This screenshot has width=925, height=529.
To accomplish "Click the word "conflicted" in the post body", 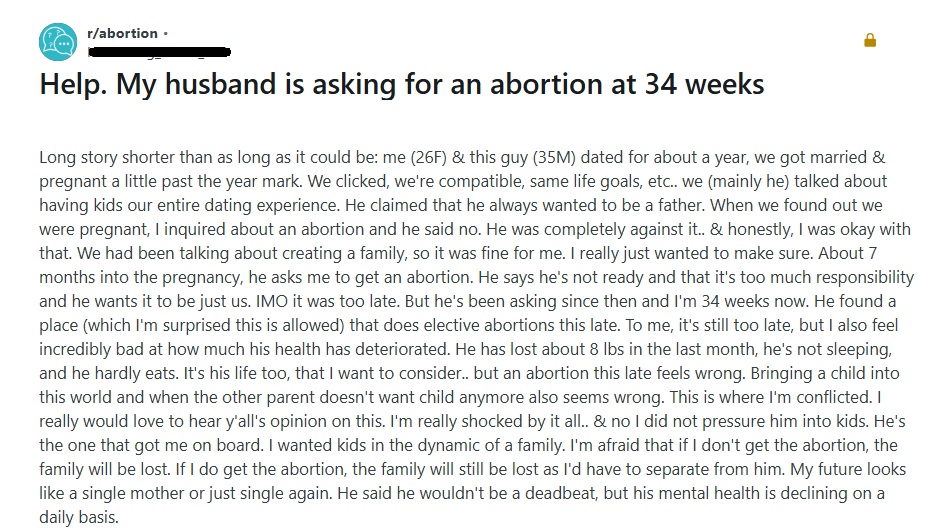I will pyautogui.click(x=834, y=397).
